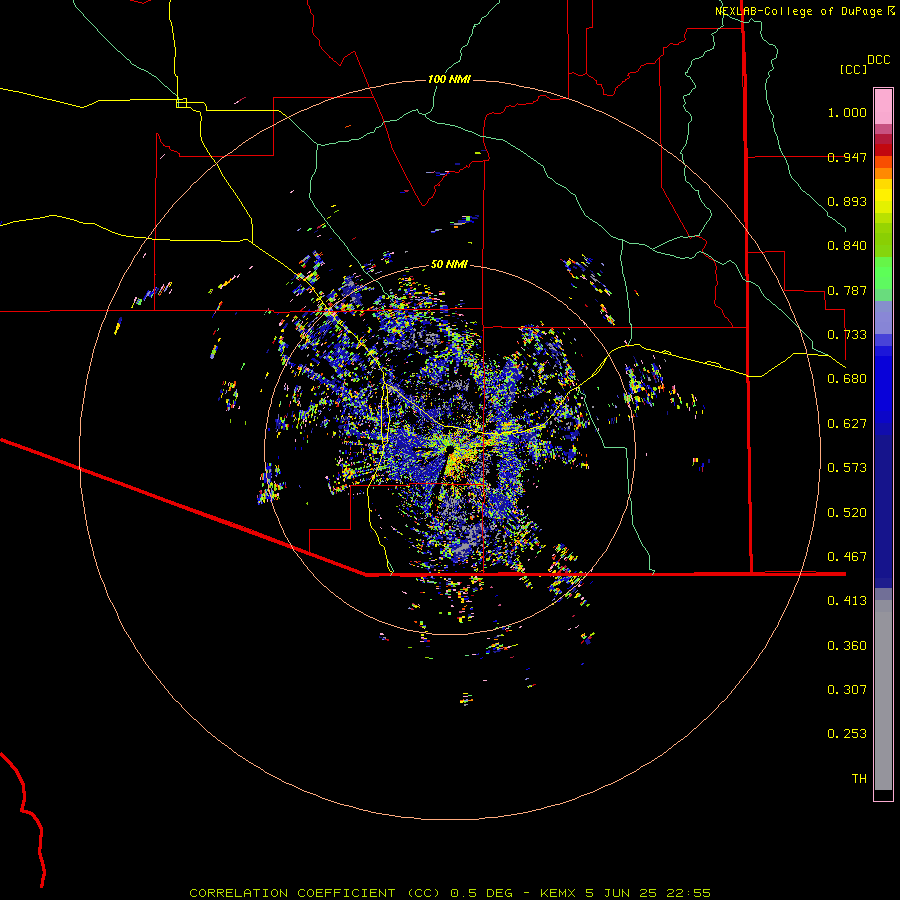Click the 0.573 legend value
The image size is (900, 900).
click(847, 468)
